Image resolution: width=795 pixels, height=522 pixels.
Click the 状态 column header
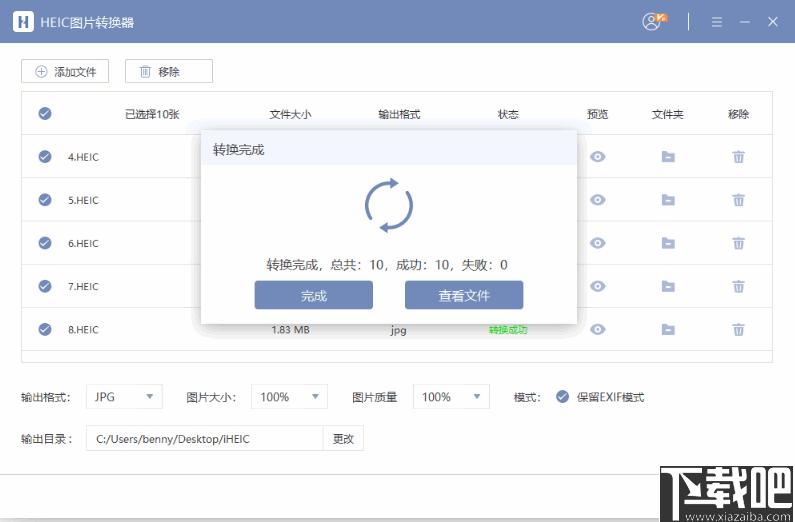508,114
